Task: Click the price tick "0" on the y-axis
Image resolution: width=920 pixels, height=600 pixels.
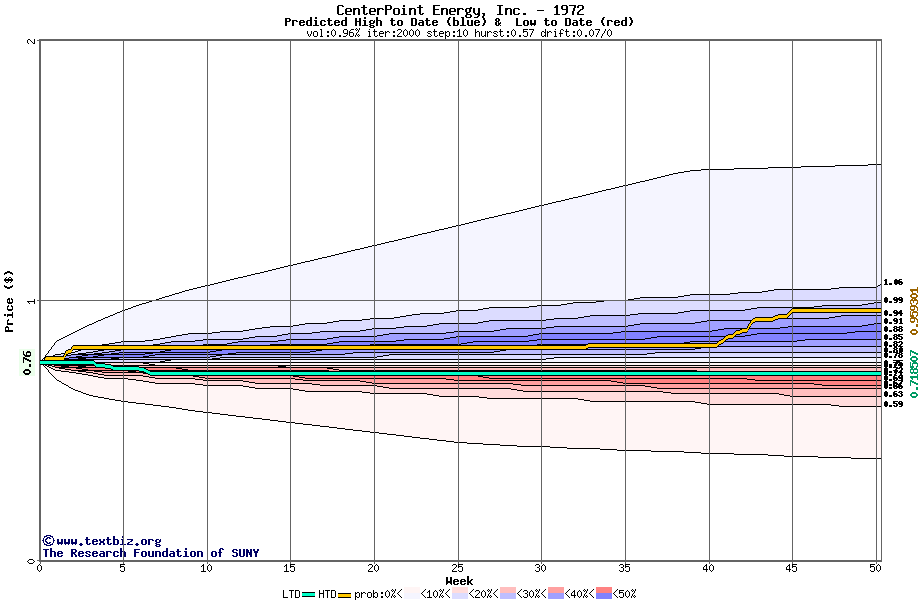Action: (32, 561)
